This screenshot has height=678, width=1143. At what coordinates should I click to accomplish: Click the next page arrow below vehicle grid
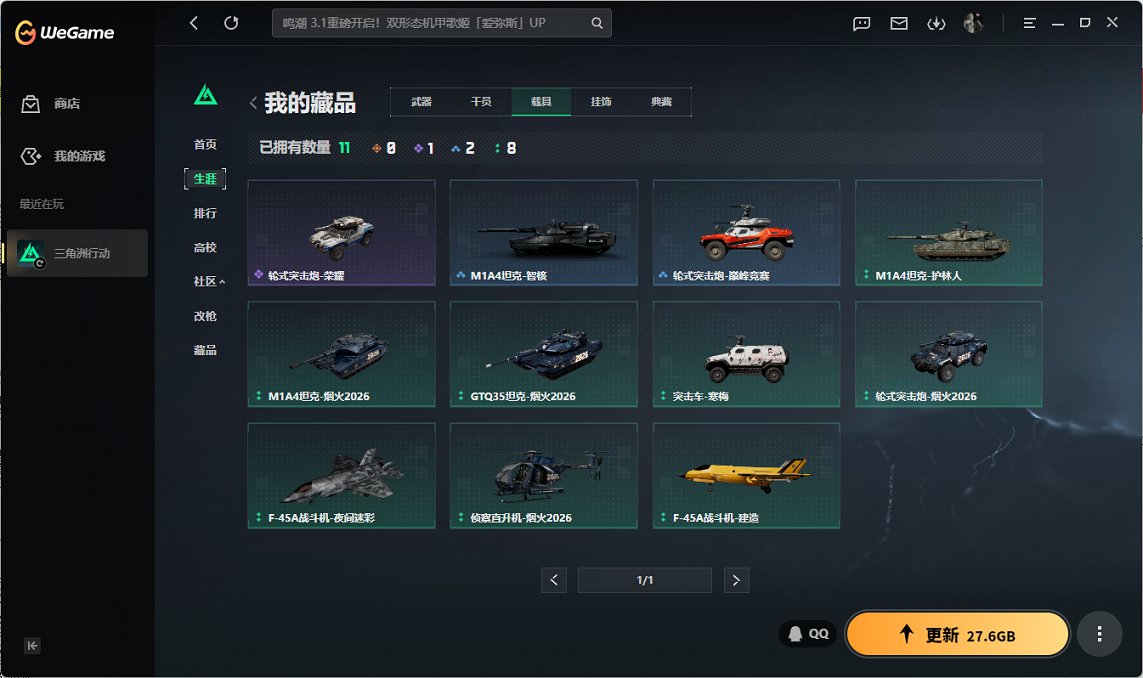point(737,580)
